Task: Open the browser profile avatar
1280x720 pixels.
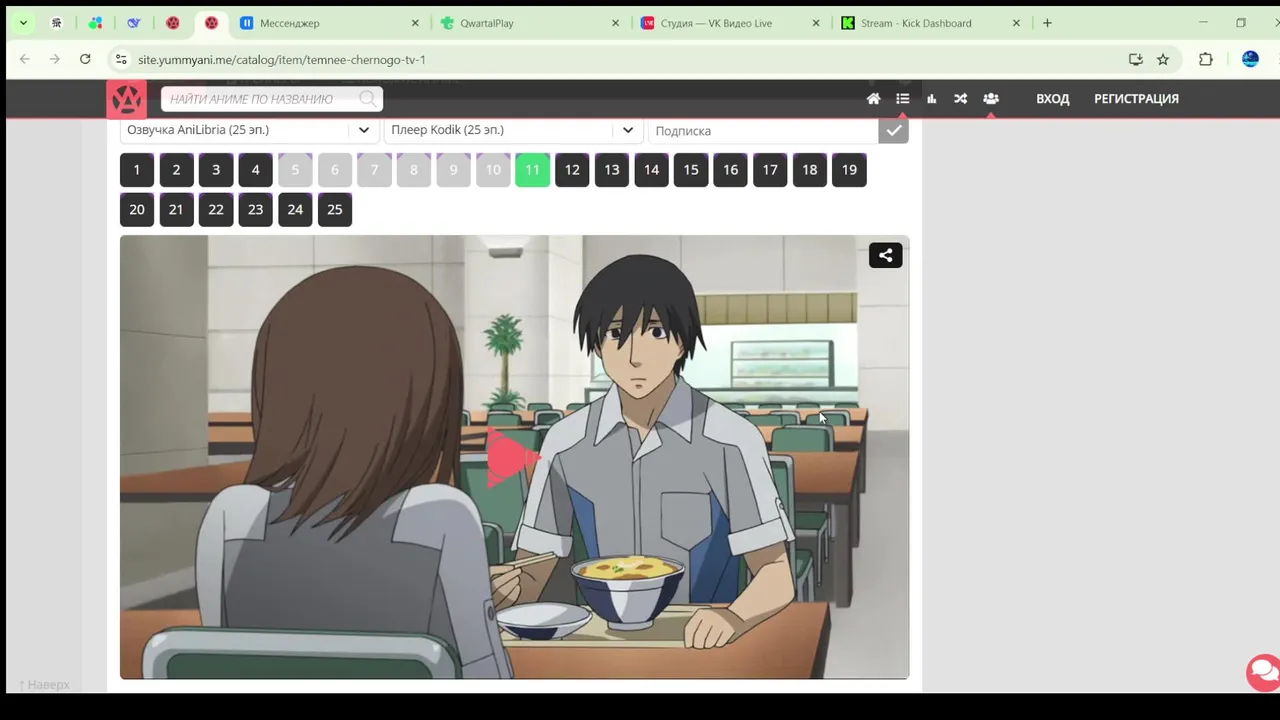Action: coord(1250,59)
